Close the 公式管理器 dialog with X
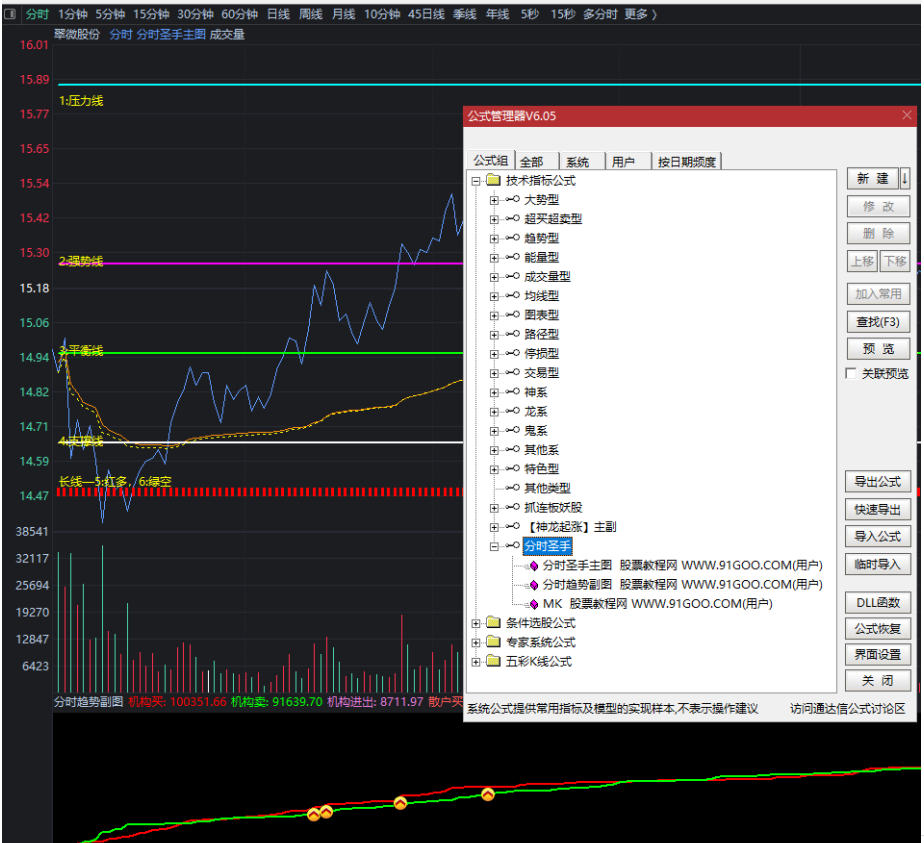The image size is (924, 843). (907, 116)
